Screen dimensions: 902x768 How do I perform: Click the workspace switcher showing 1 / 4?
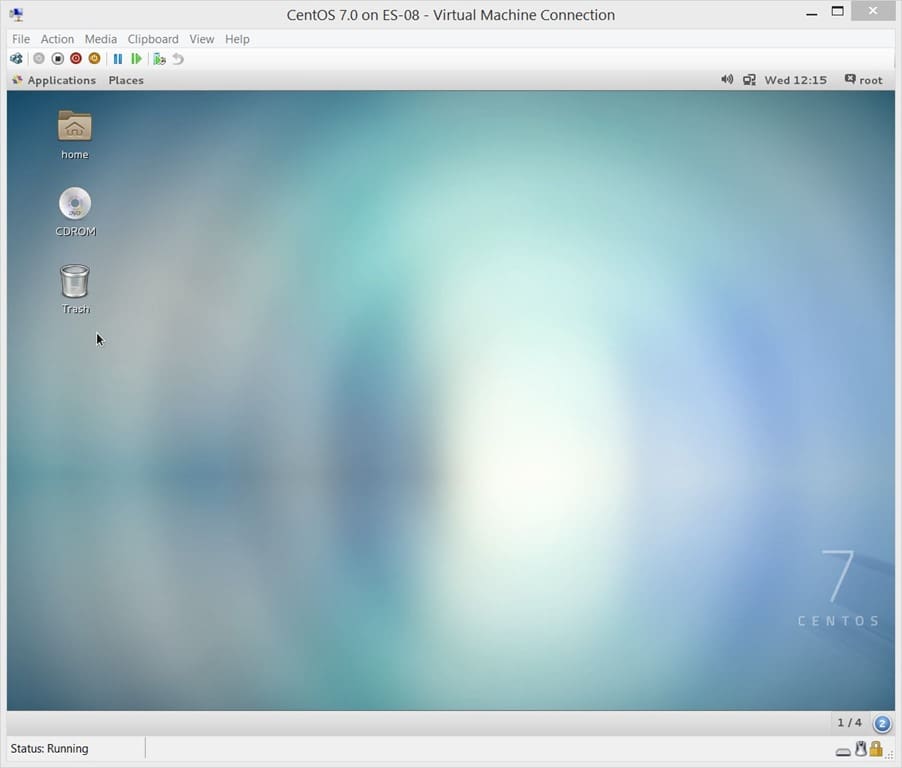[x=849, y=723]
